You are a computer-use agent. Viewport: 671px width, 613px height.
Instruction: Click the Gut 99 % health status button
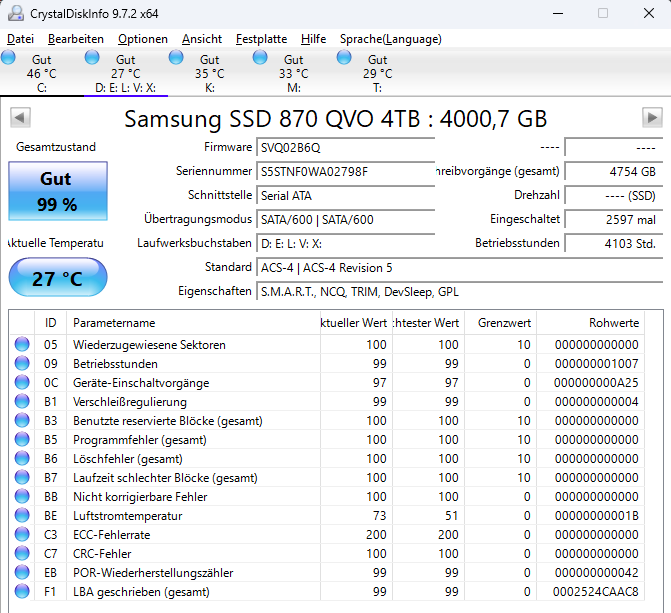[58, 191]
